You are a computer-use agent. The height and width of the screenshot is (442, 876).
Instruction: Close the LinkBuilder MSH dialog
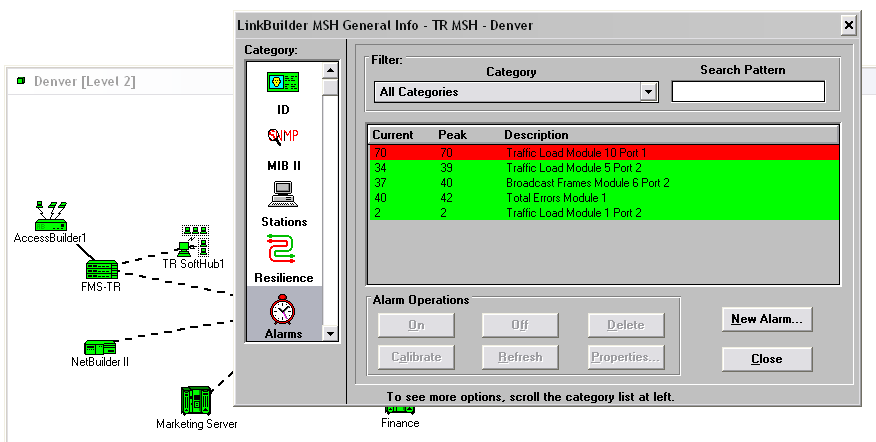pos(849,25)
